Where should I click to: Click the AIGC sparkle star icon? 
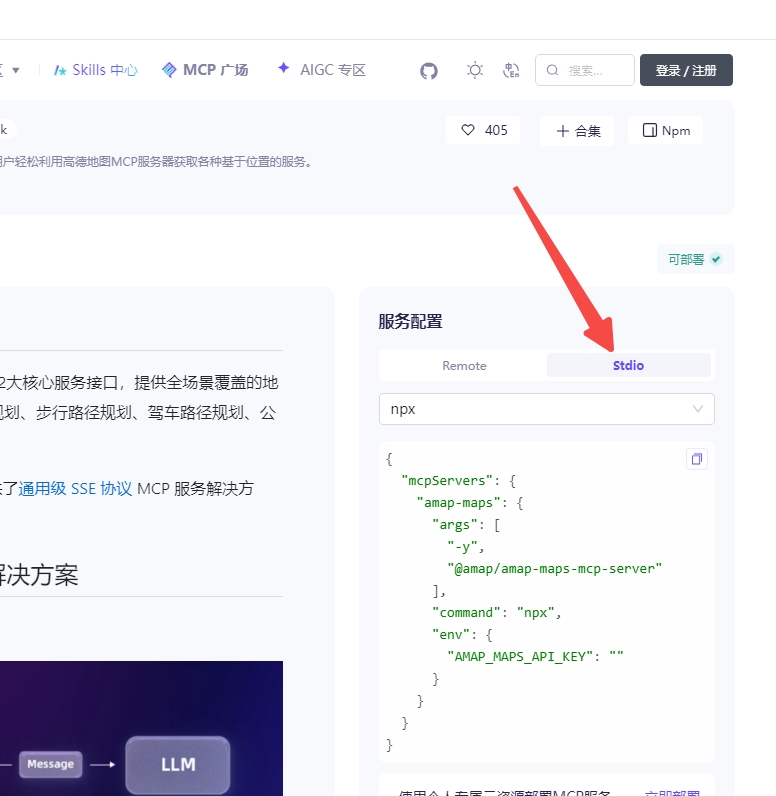point(284,68)
